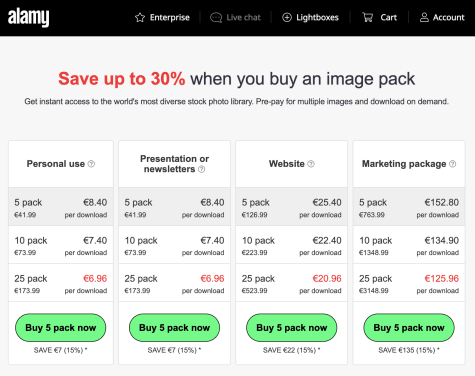Click help icon beside Marketing package
This screenshot has height=376, width=475.
452,164
